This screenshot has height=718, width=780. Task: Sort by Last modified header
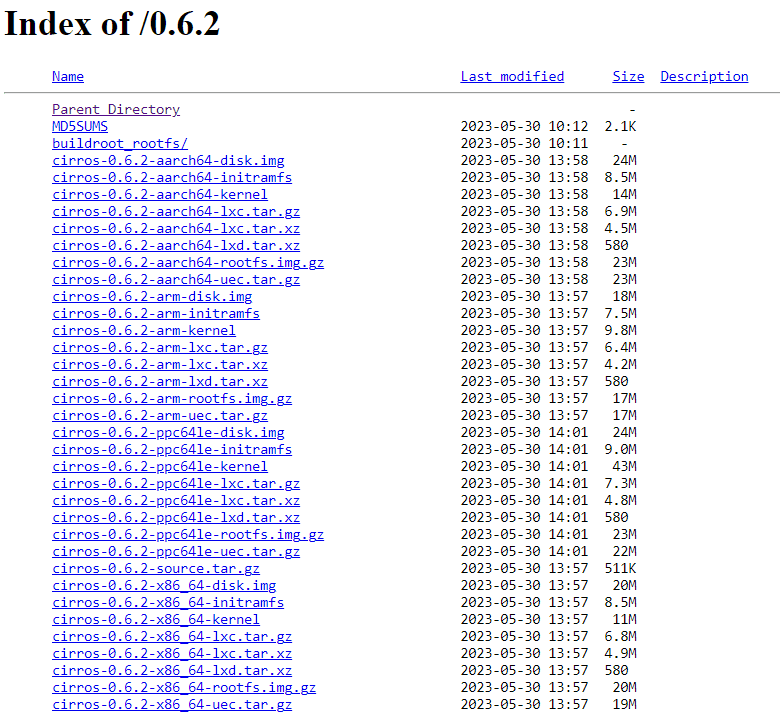[x=512, y=77]
